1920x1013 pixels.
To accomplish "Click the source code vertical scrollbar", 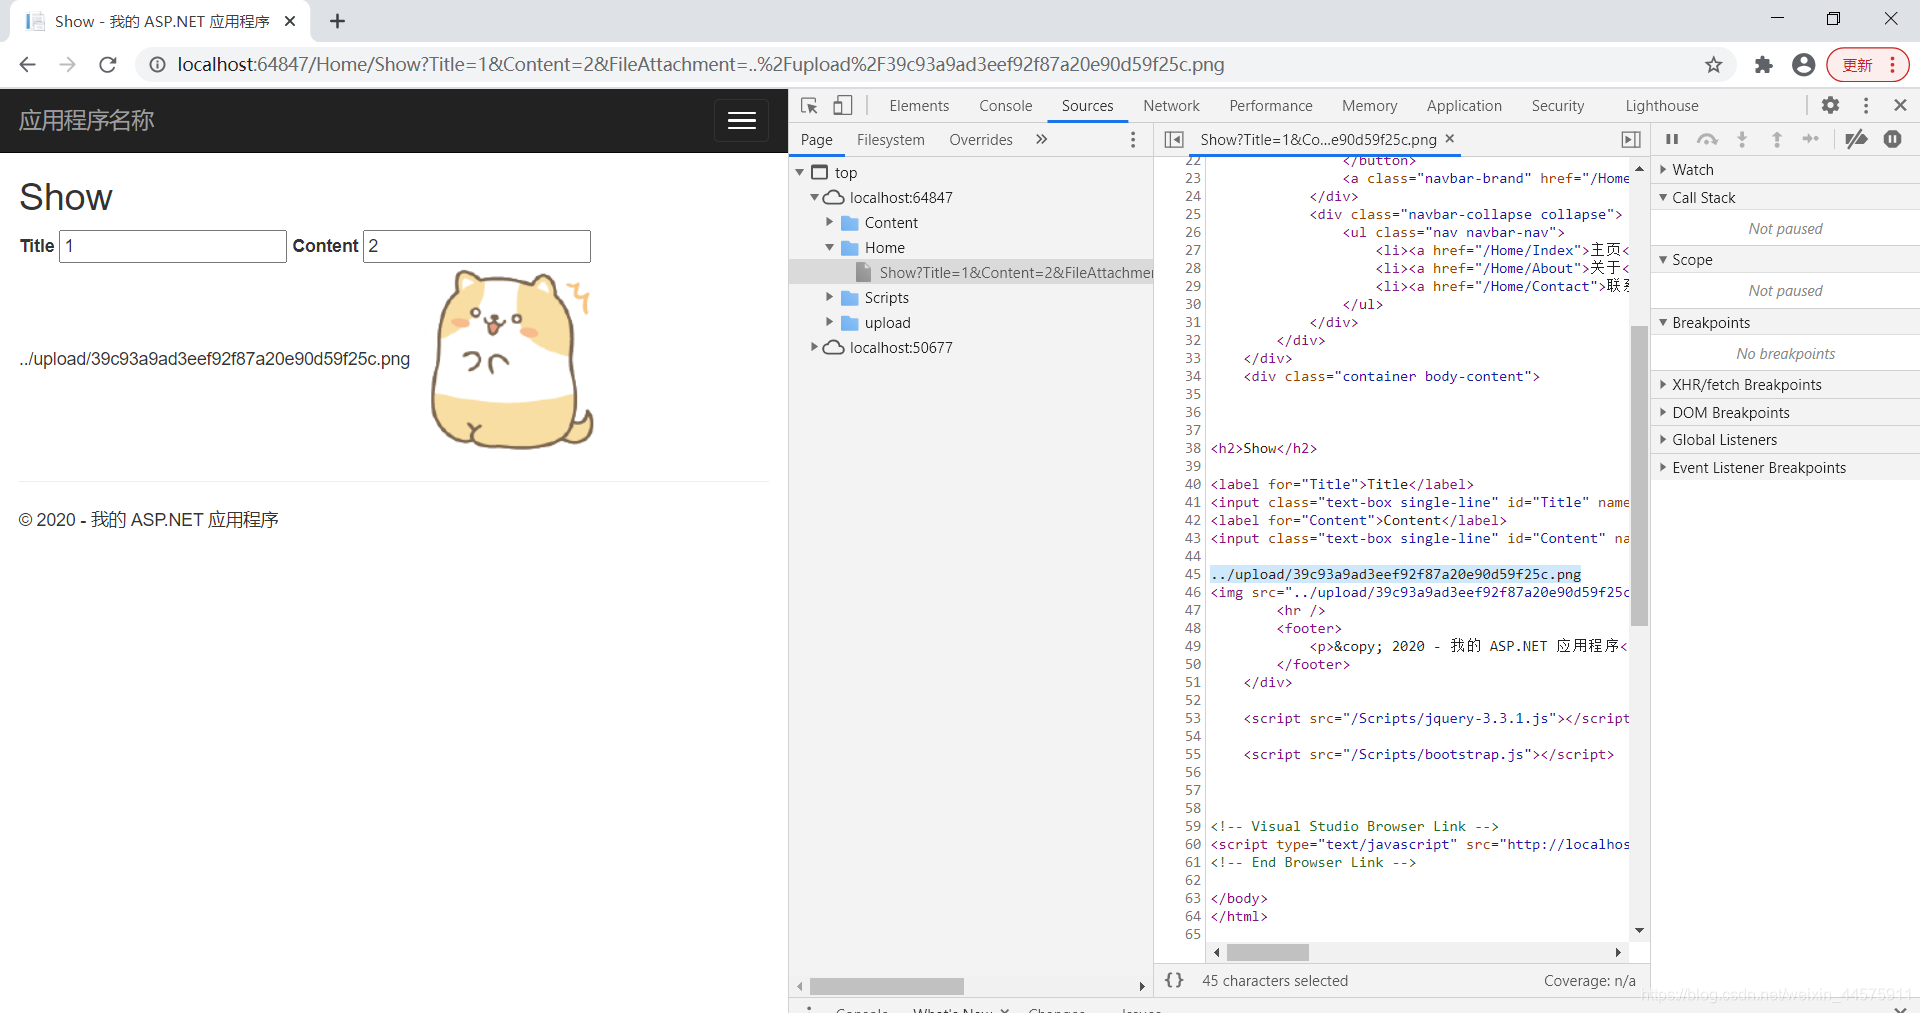I will pyautogui.click(x=1639, y=475).
